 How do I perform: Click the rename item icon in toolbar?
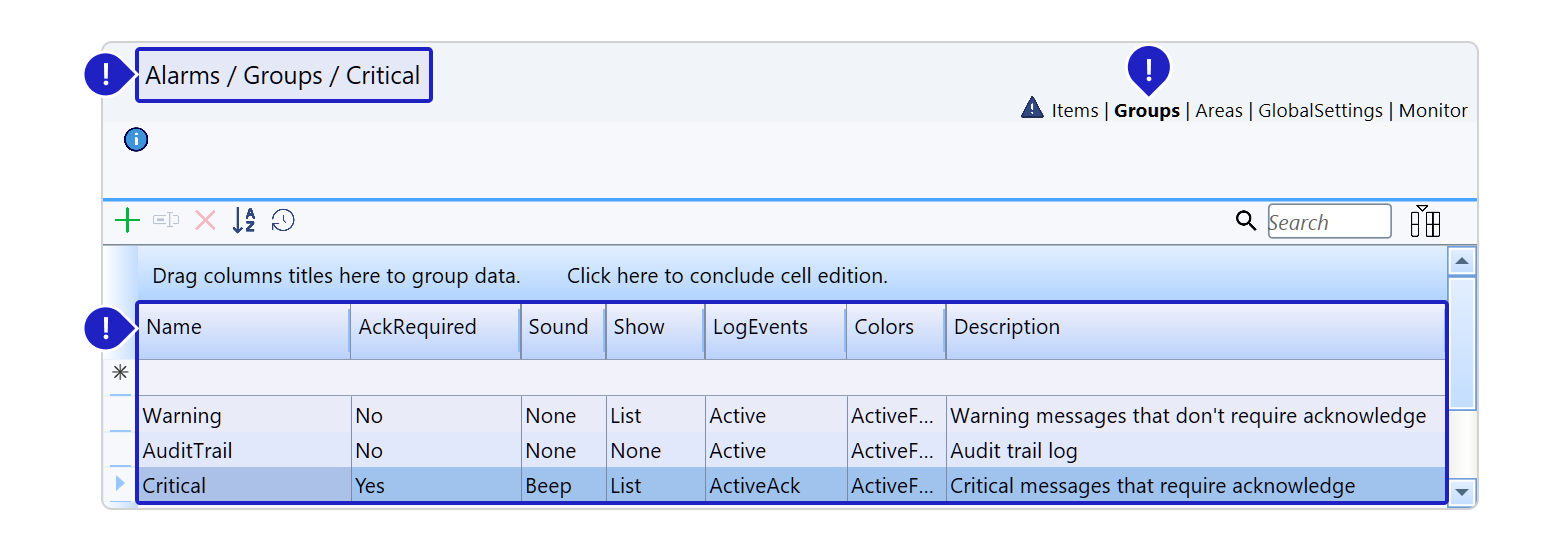tap(166, 220)
